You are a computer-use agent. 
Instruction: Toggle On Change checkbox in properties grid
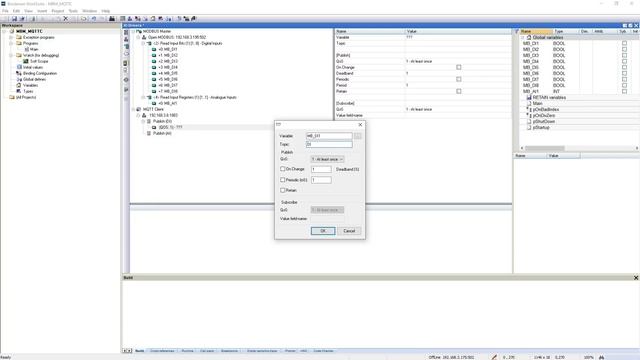coord(459,67)
